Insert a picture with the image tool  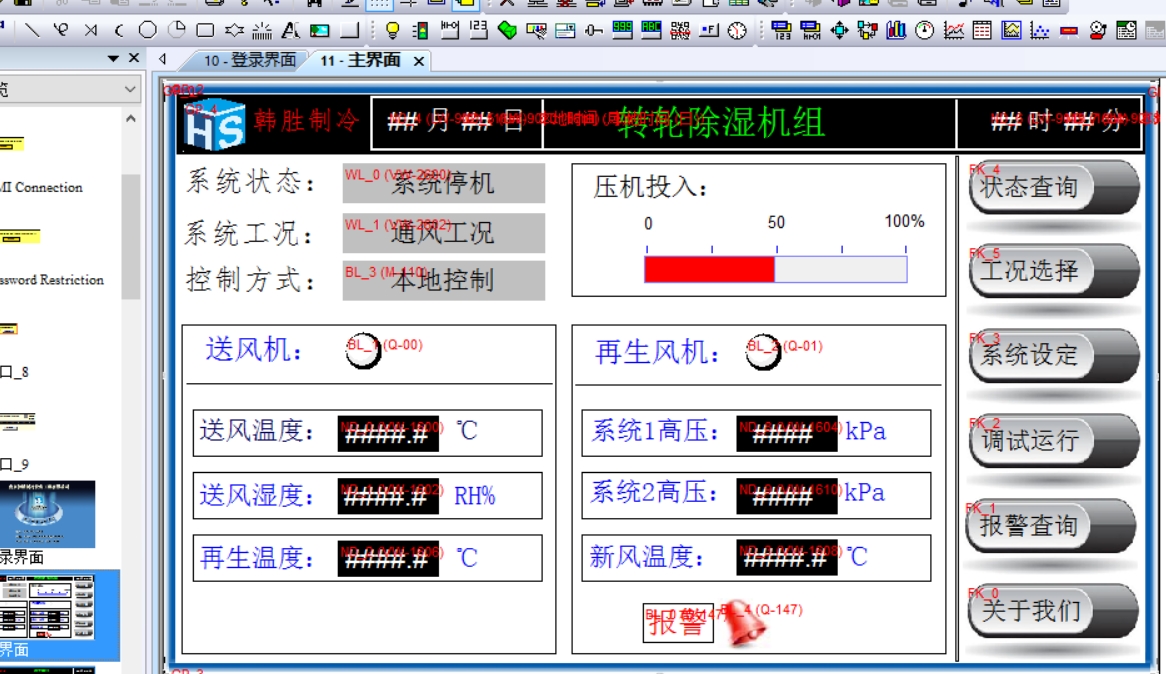coord(319,30)
